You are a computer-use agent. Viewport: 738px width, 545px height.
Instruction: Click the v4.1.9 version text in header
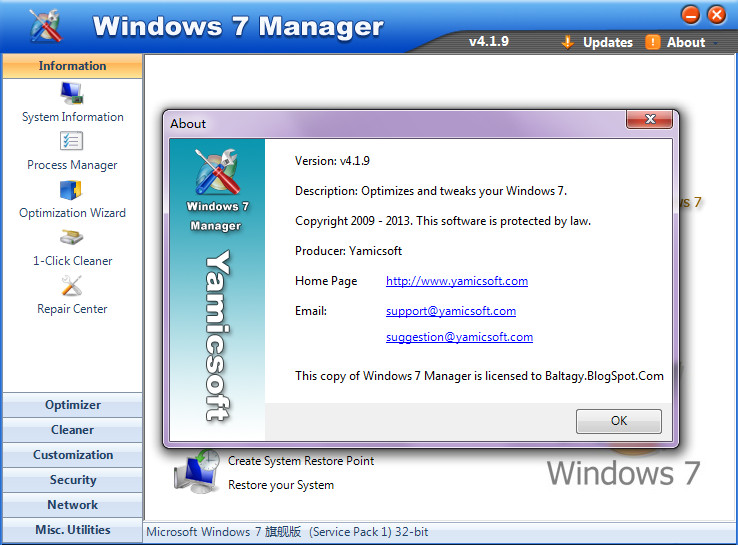[x=489, y=41]
